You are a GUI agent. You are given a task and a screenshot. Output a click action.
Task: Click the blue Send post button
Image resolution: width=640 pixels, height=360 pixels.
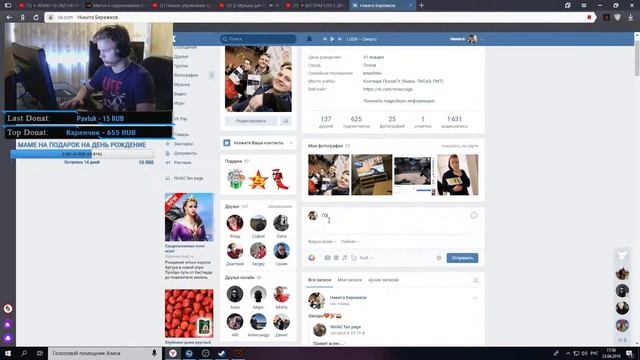[462, 258]
